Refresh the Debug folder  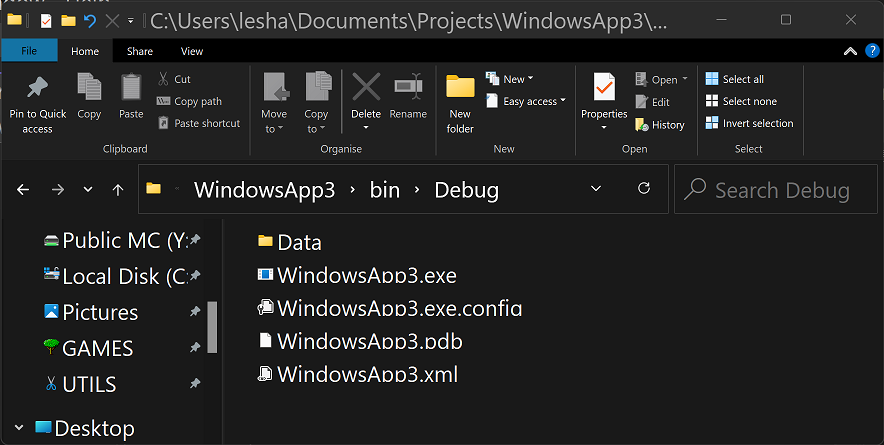click(x=644, y=188)
